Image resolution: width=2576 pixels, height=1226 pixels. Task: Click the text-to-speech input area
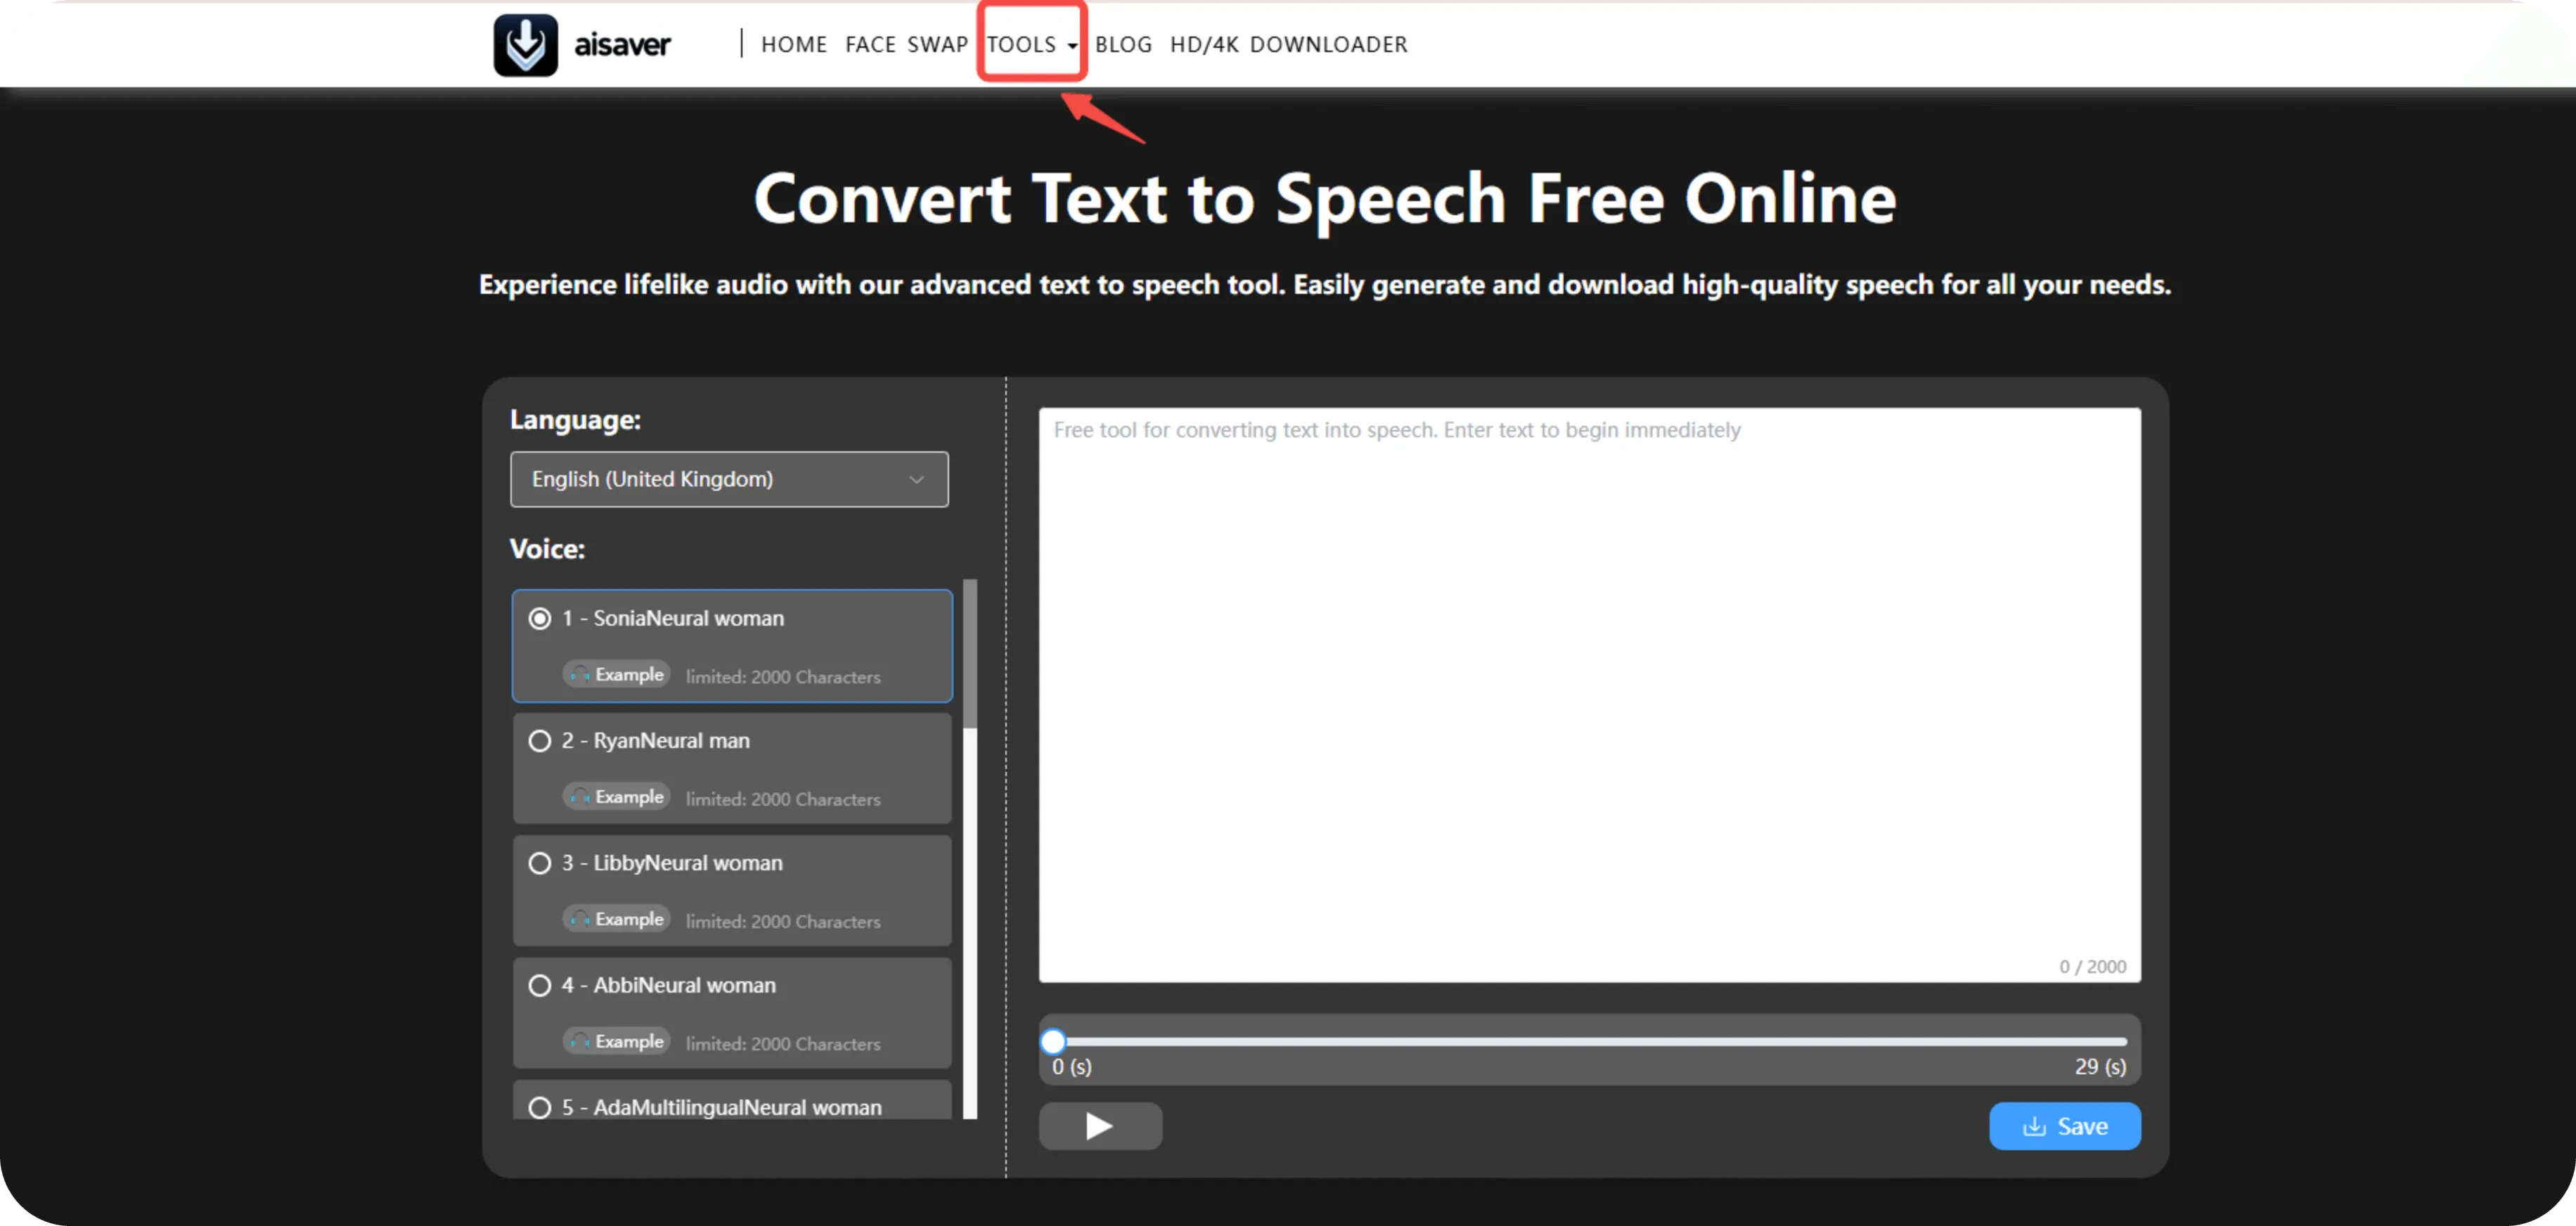click(x=1590, y=694)
